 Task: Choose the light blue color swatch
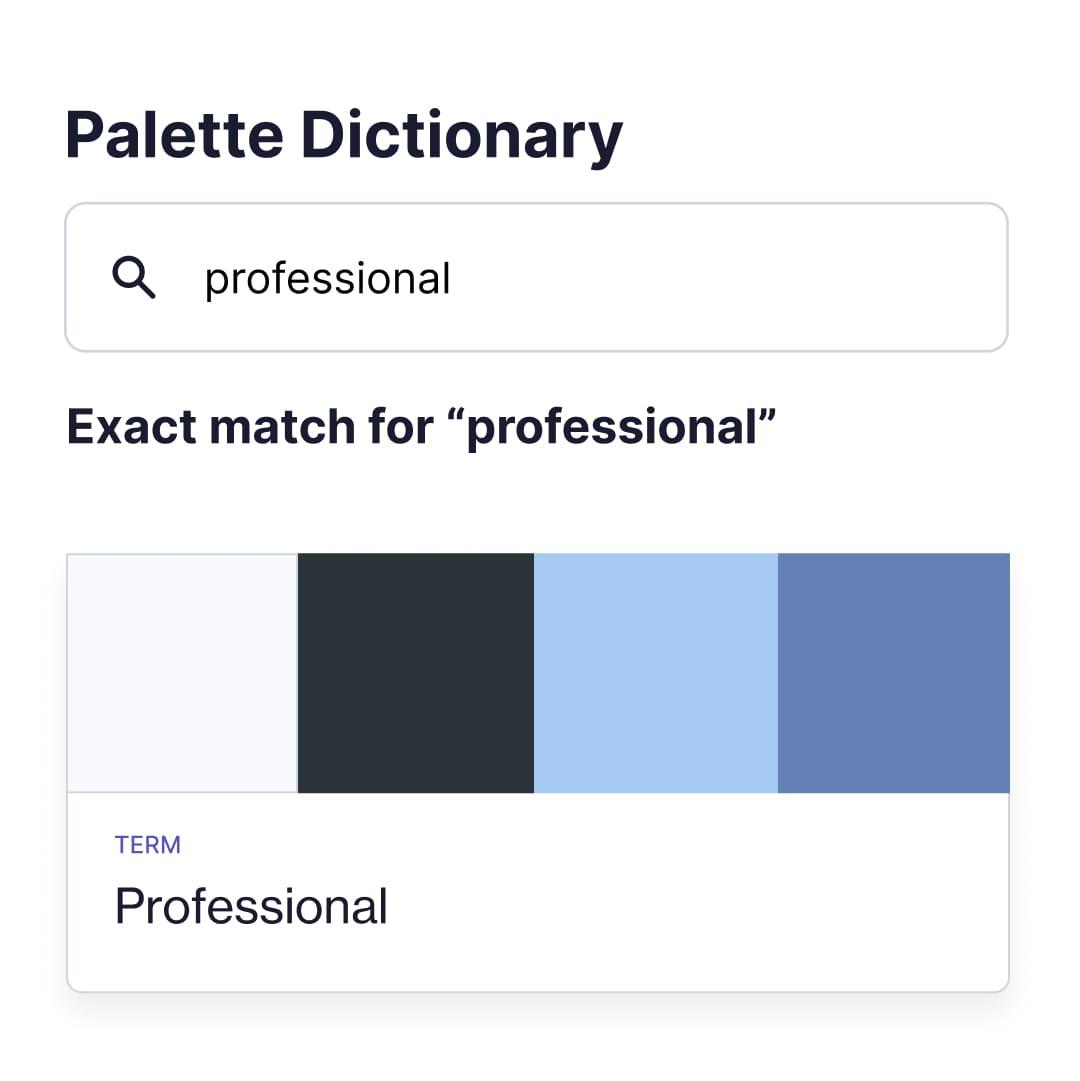point(656,672)
